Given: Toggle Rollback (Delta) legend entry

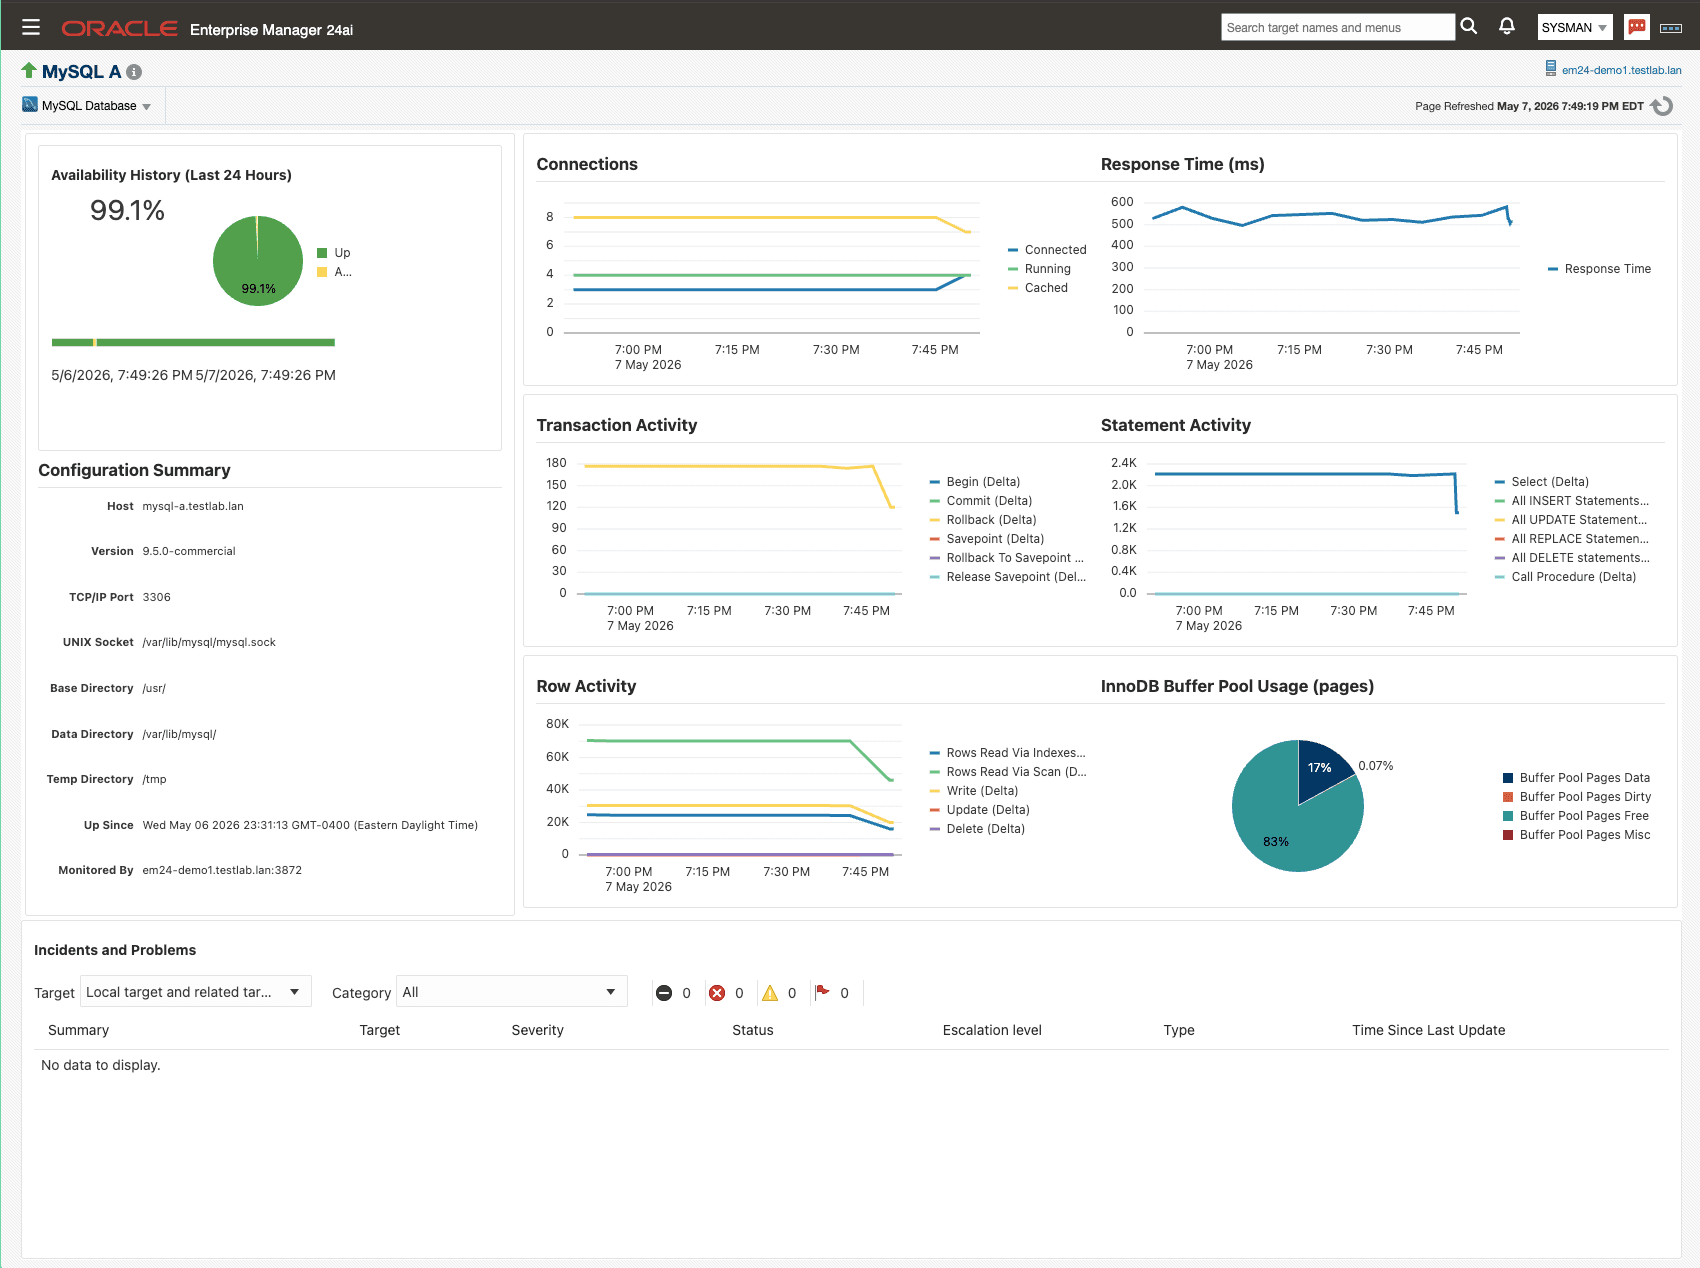Looking at the screenshot, I should pyautogui.click(x=983, y=520).
